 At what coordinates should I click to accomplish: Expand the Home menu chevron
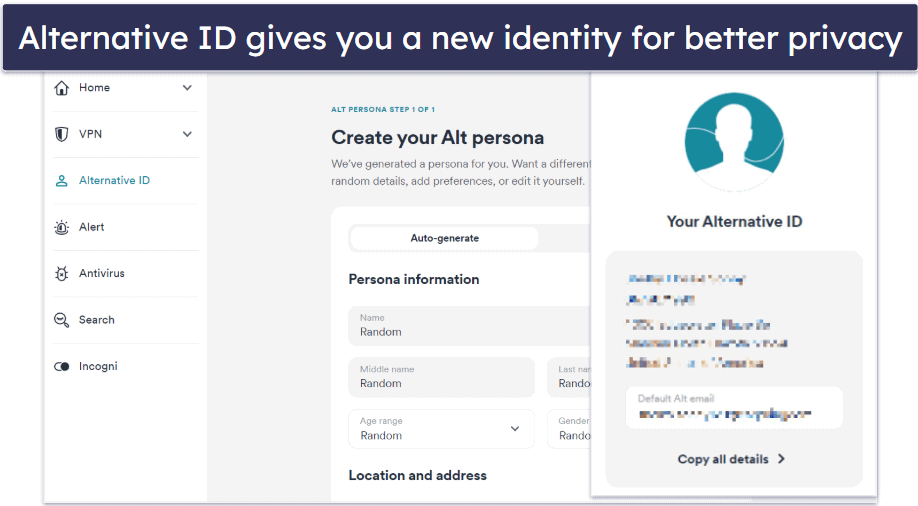[187, 88]
